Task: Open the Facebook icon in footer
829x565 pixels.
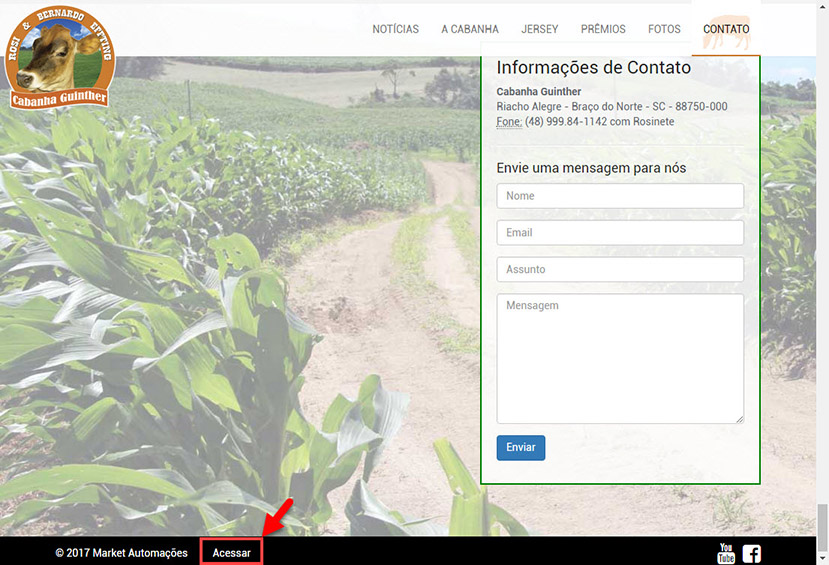Action: [751, 553]
